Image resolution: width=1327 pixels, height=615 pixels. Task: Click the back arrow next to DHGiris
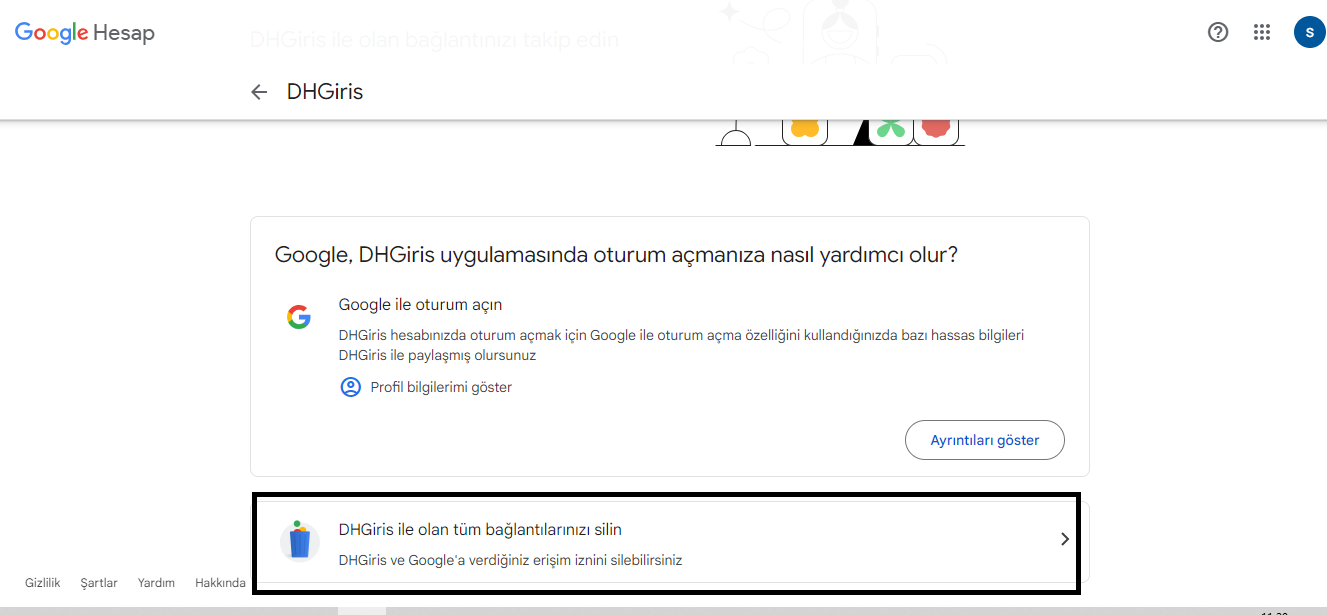click(259, 91)
